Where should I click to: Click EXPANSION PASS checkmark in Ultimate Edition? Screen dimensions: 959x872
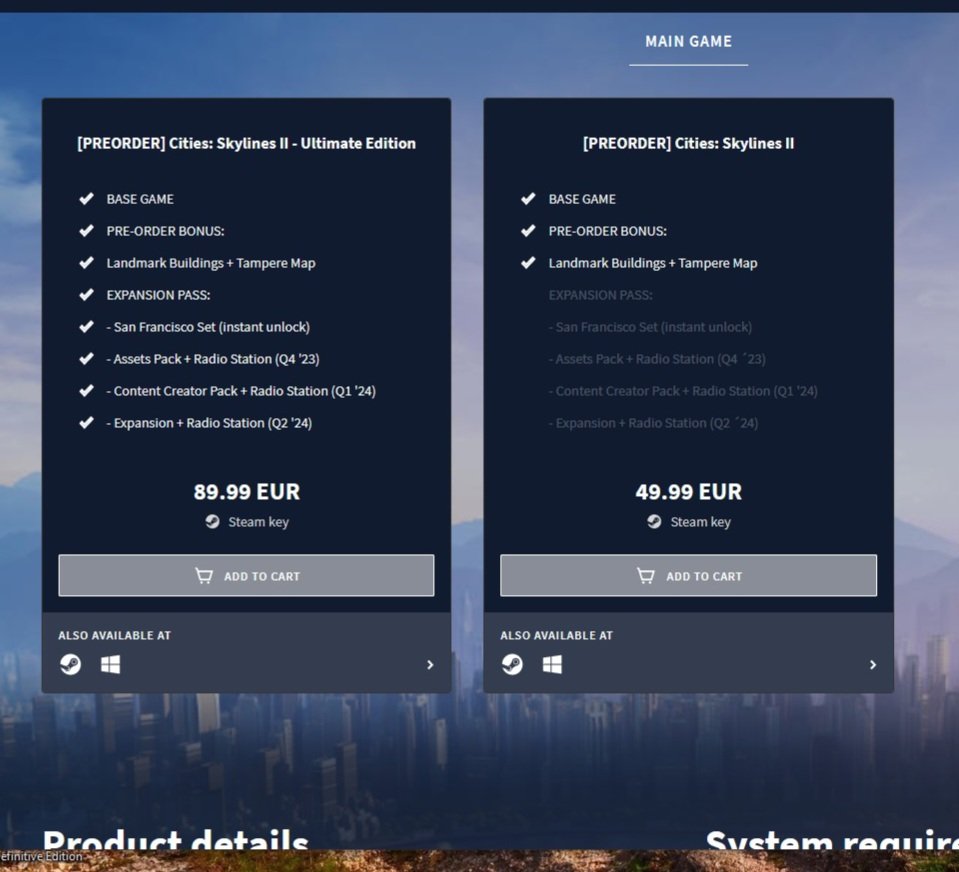pos(86,295)
